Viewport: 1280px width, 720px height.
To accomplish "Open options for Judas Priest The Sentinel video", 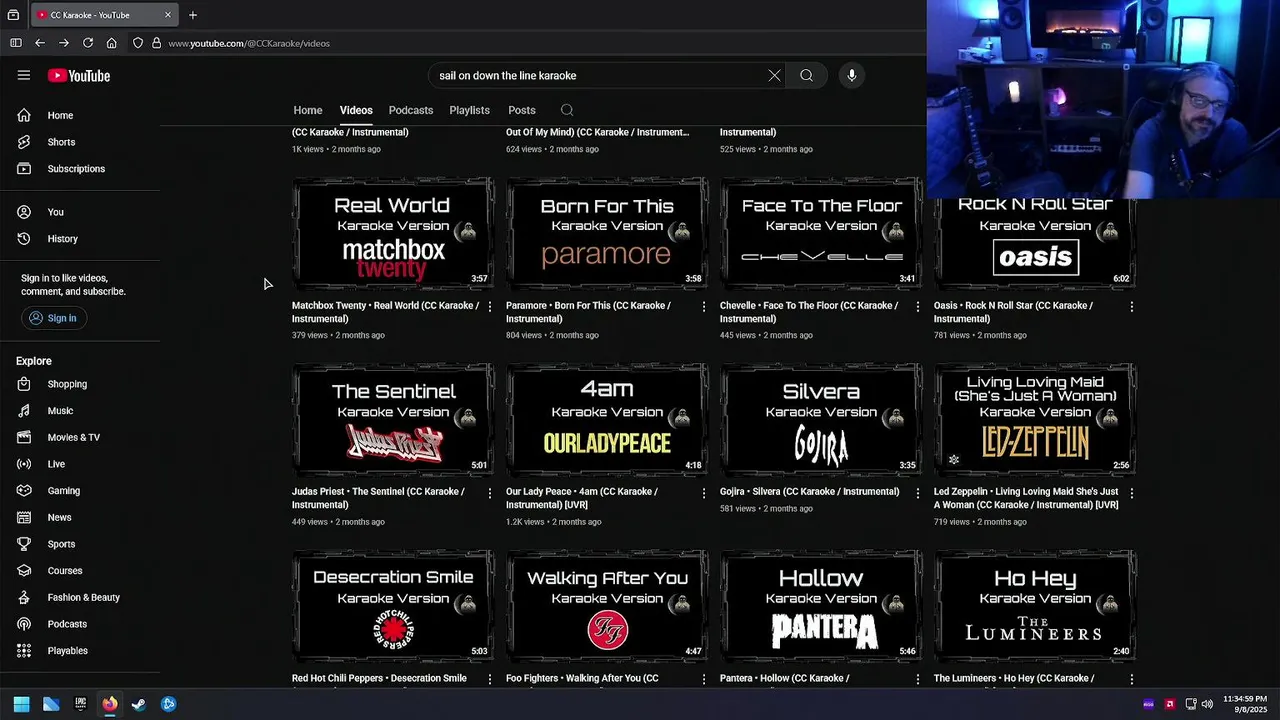I will (x=489, y=493).
